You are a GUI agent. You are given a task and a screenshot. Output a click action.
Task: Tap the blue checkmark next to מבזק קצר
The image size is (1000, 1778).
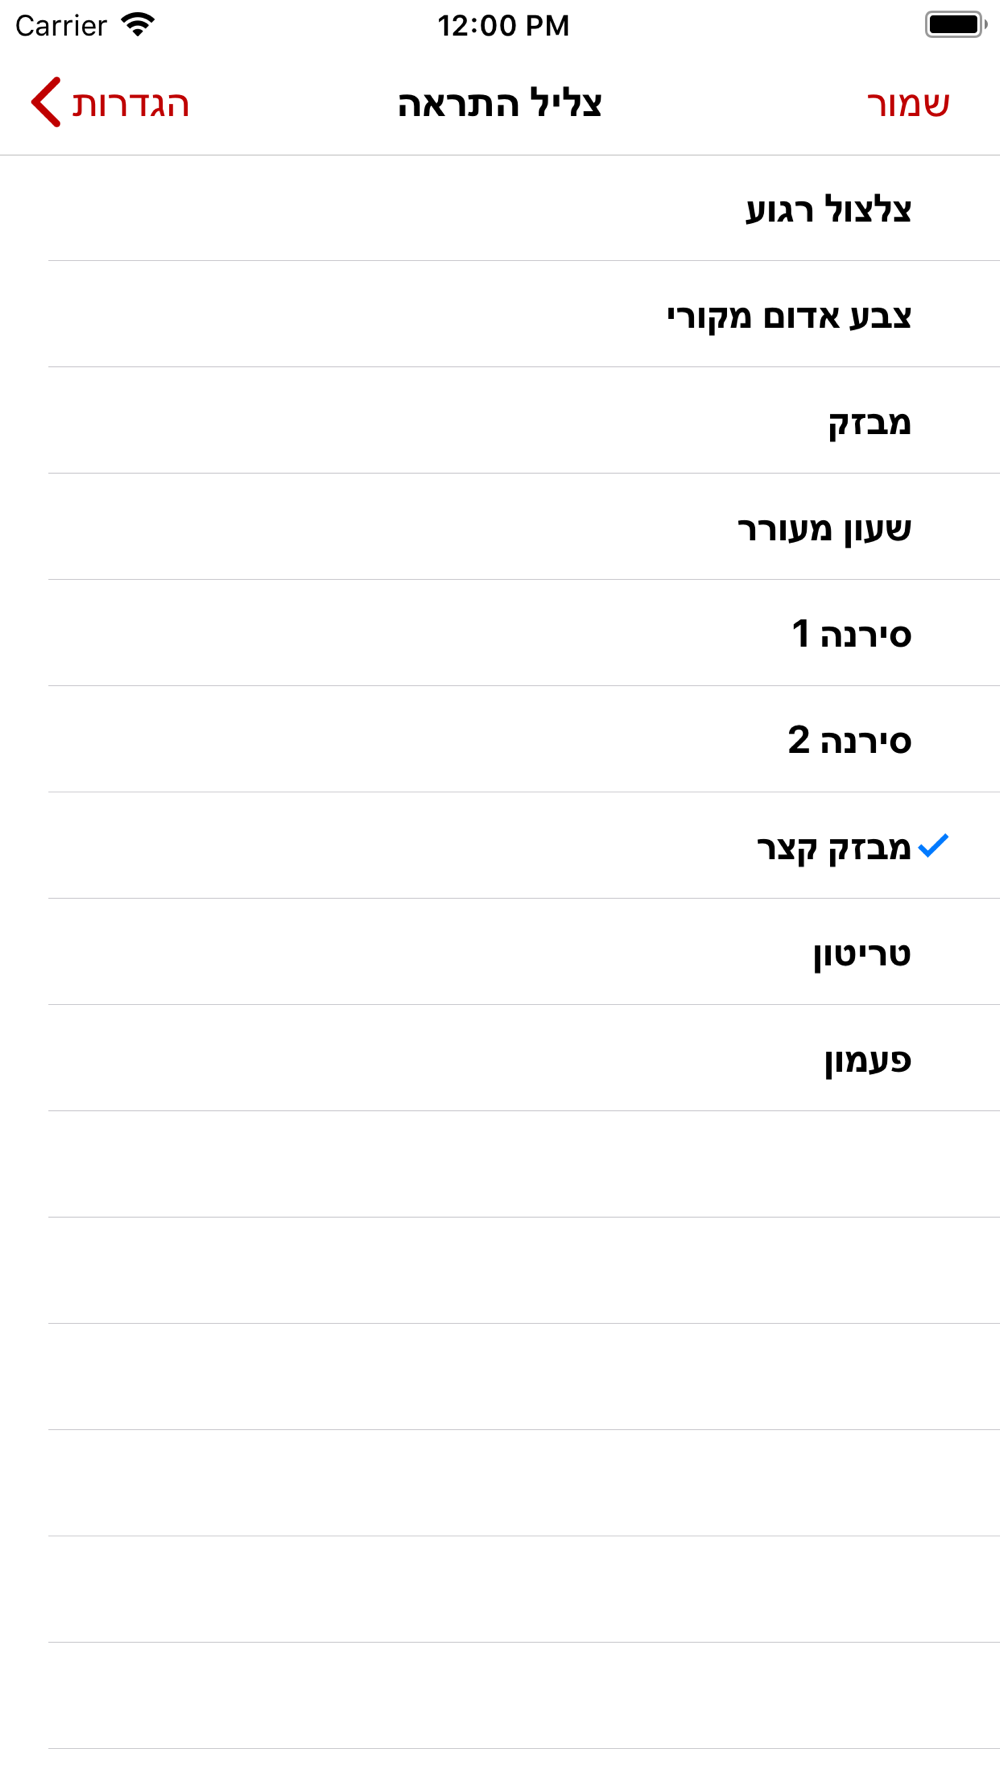(933, 846)
